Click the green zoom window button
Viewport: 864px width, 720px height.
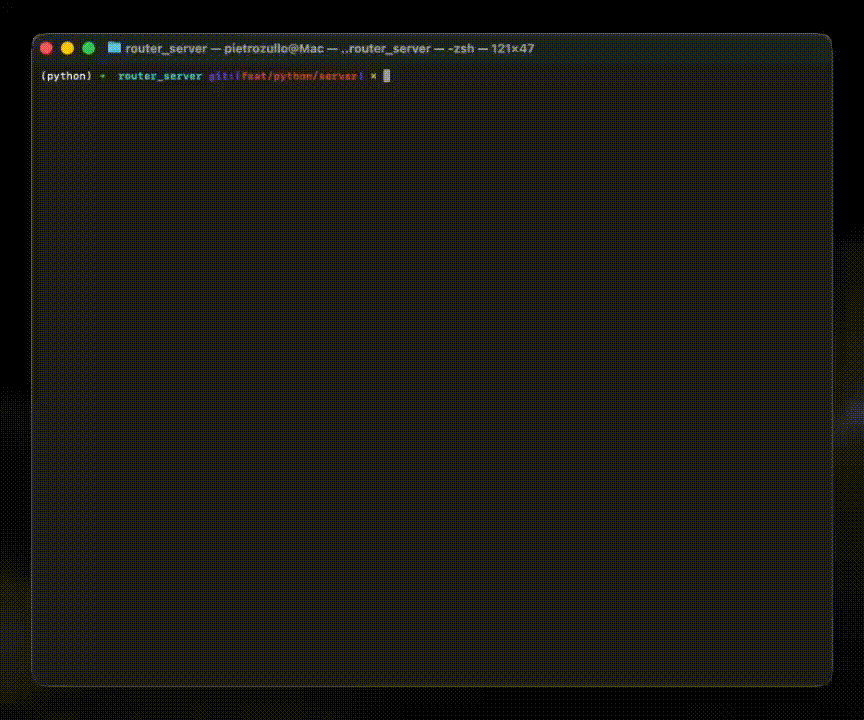pyautogui.click(x=88, y=48)
